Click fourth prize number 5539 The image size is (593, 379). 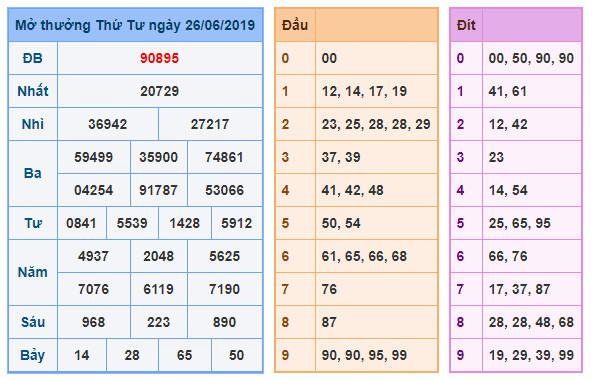coord(132,223)
